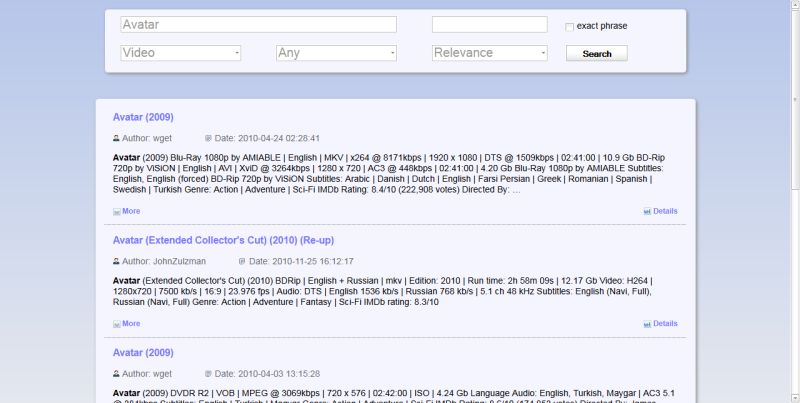The width and height of the screenshot is (800, 403).
Task: Click the date icon beside 2010-11-25 16:12:17
Action: (242, 261)
